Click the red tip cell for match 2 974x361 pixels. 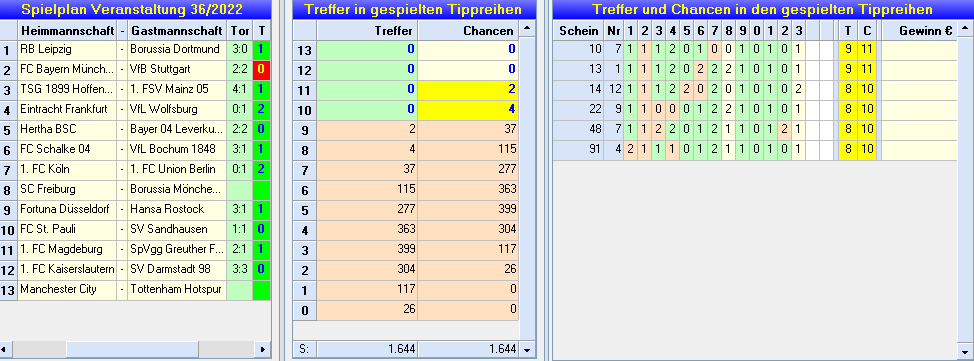[x=262, y=70]
